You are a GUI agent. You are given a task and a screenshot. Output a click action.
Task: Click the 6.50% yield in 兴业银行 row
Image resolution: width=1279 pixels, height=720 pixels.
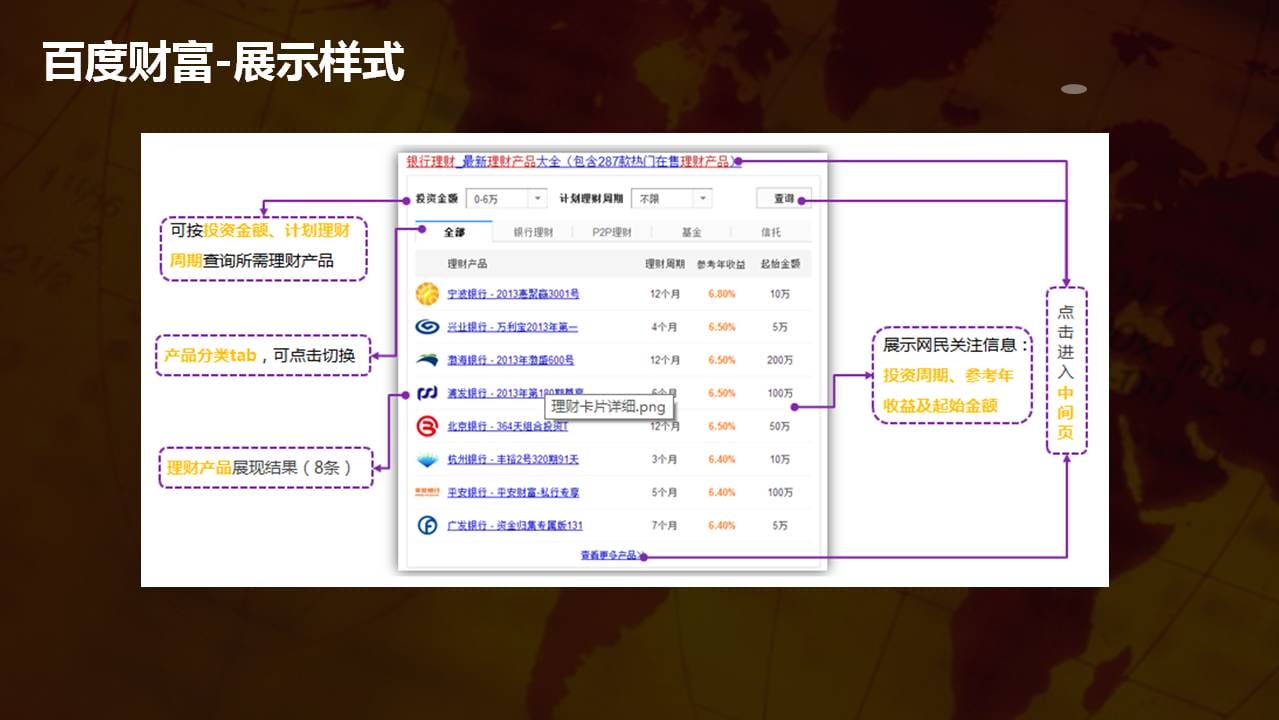[x=722, y=327]
